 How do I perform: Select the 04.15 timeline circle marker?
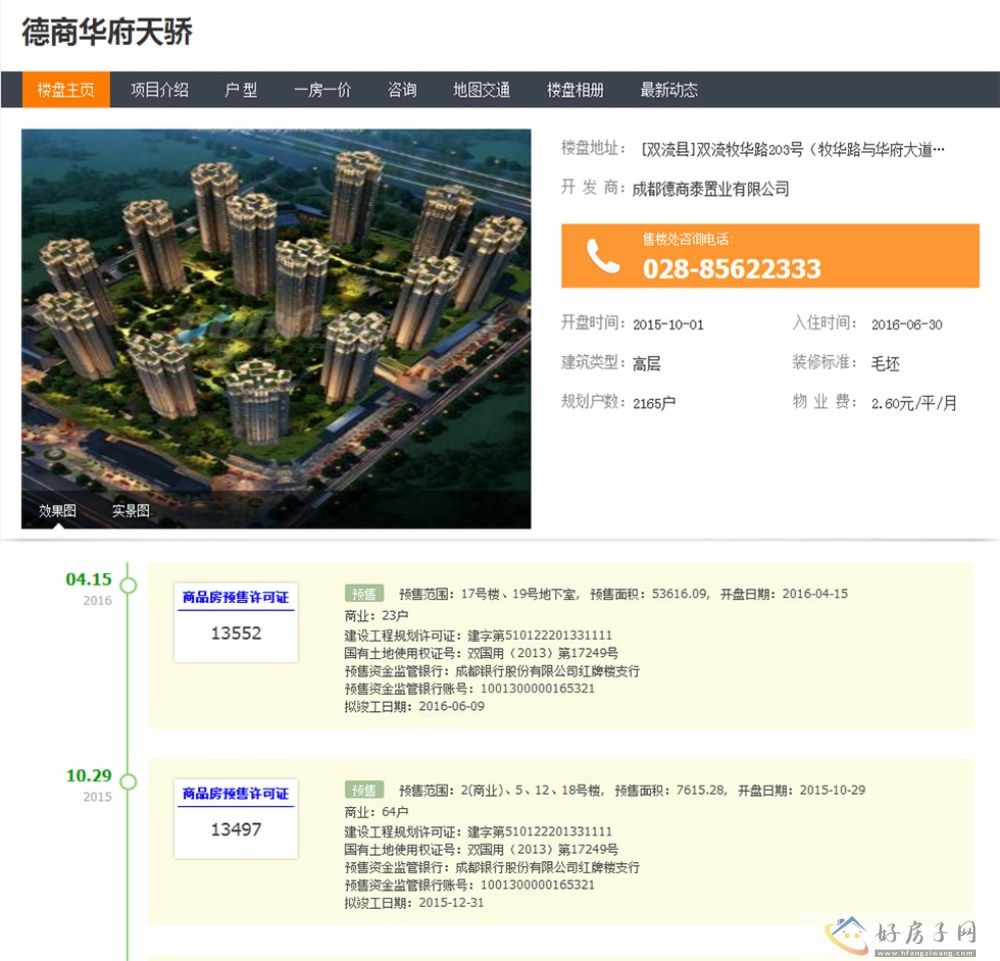[128, 585]
